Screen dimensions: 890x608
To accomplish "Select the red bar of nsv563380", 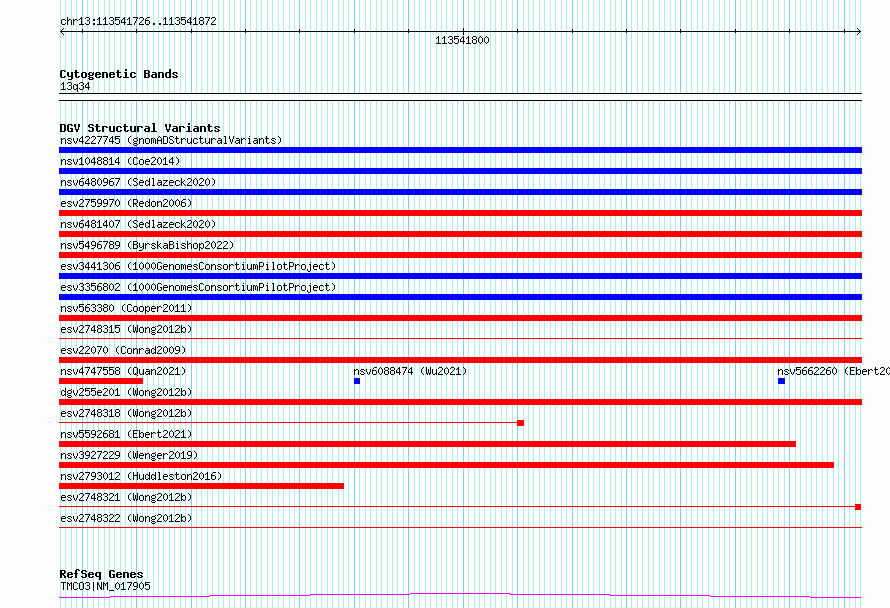I will click(460, 318).
